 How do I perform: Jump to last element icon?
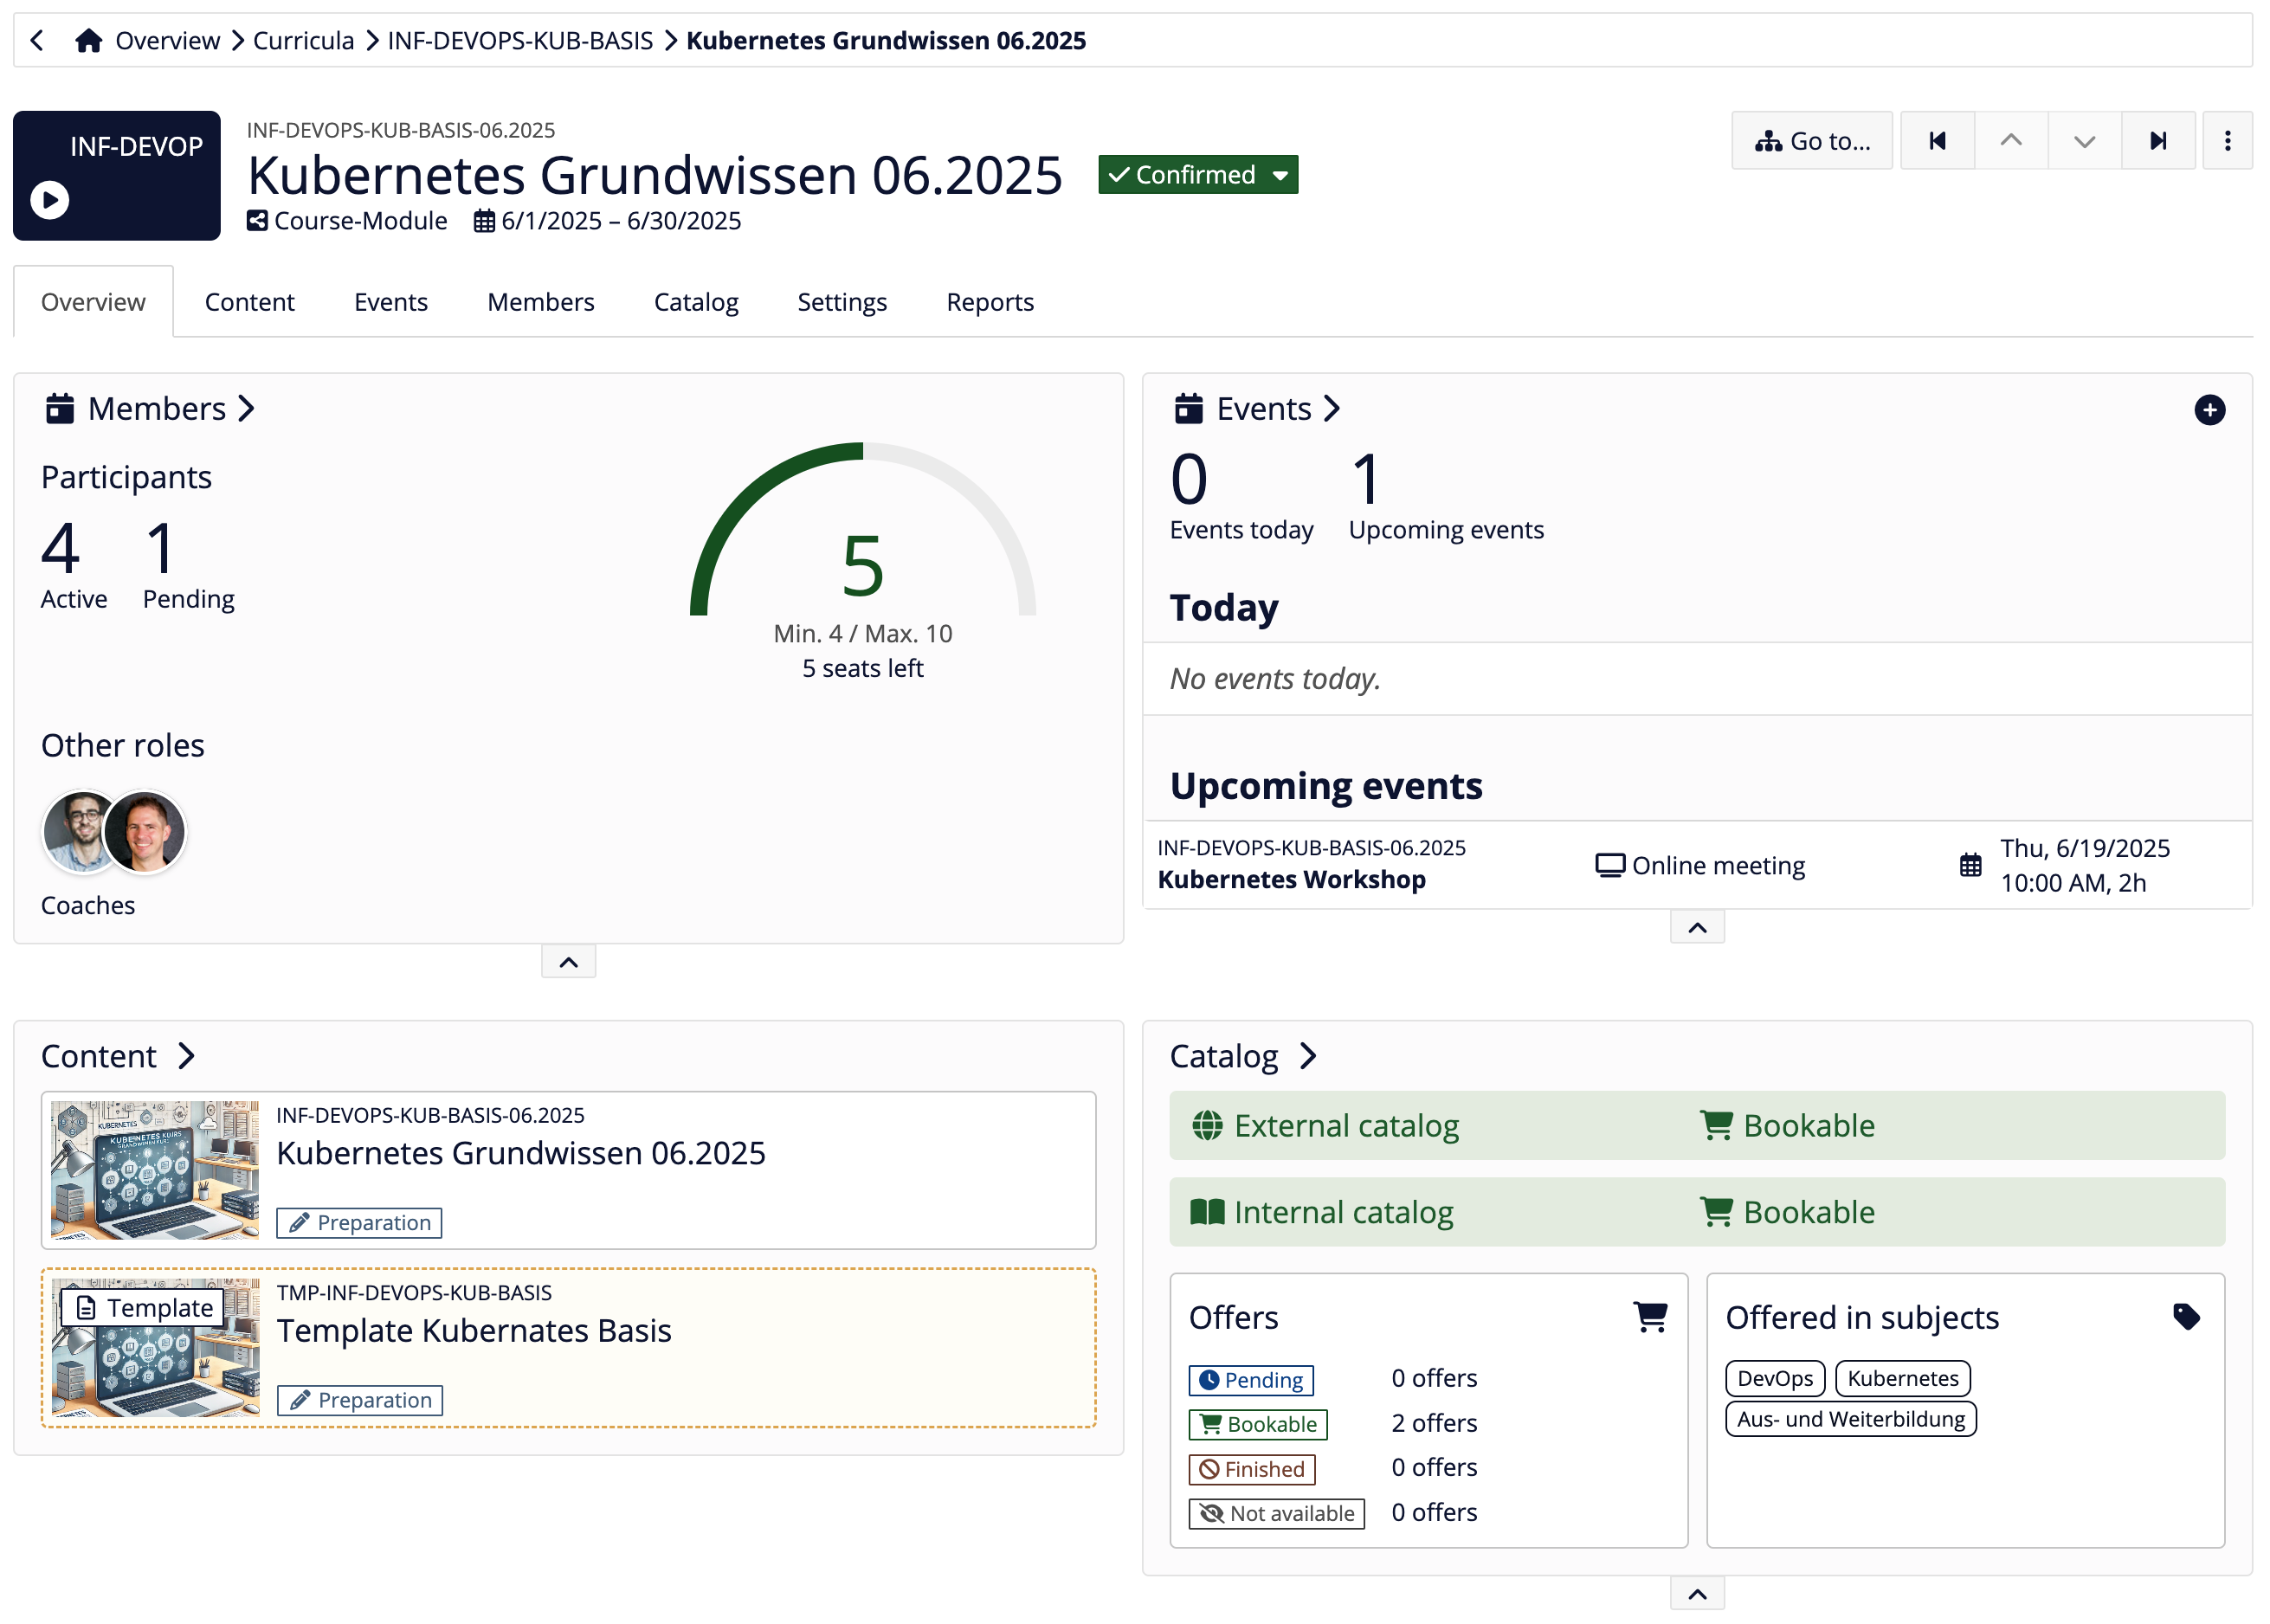point(2157,141)
